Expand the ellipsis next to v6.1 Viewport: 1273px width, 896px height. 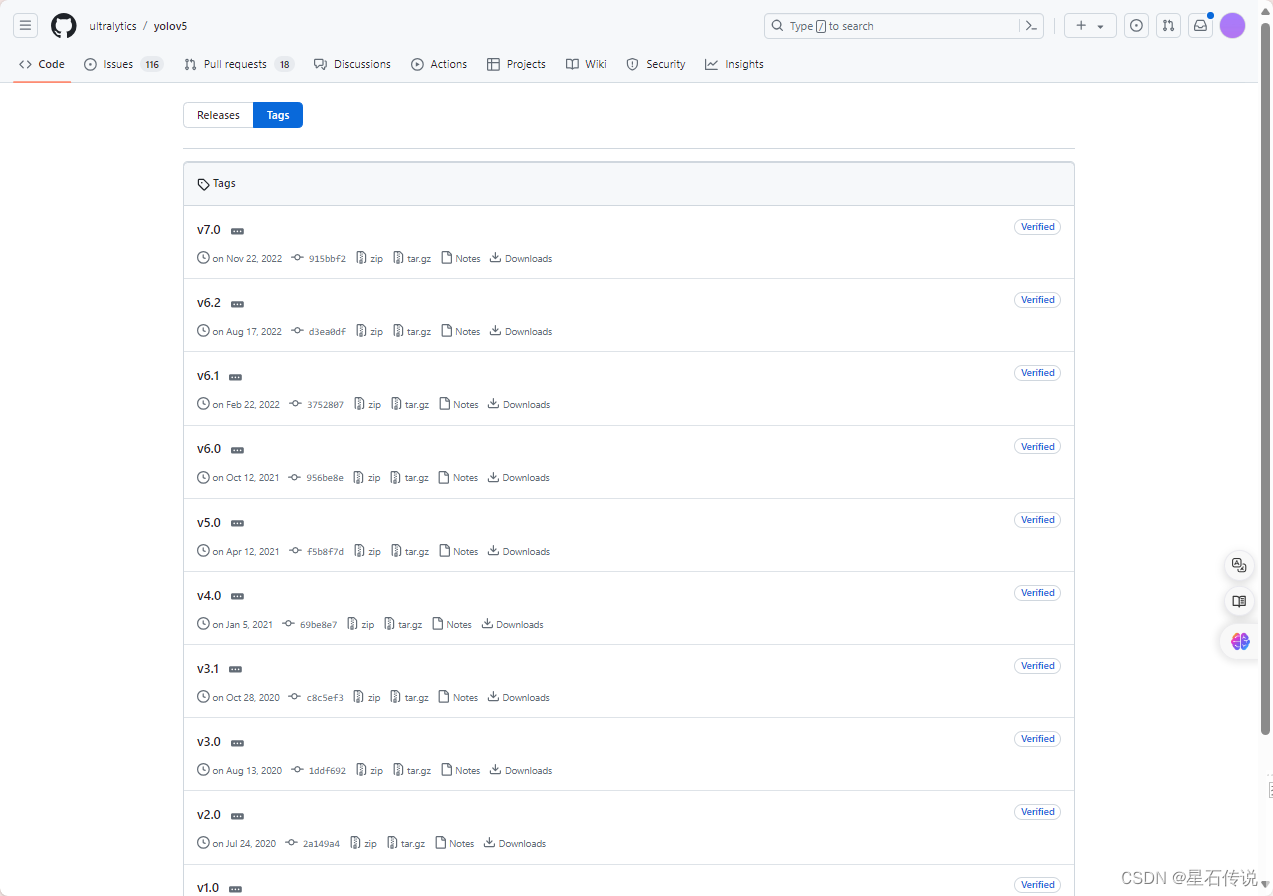point(235,377)
